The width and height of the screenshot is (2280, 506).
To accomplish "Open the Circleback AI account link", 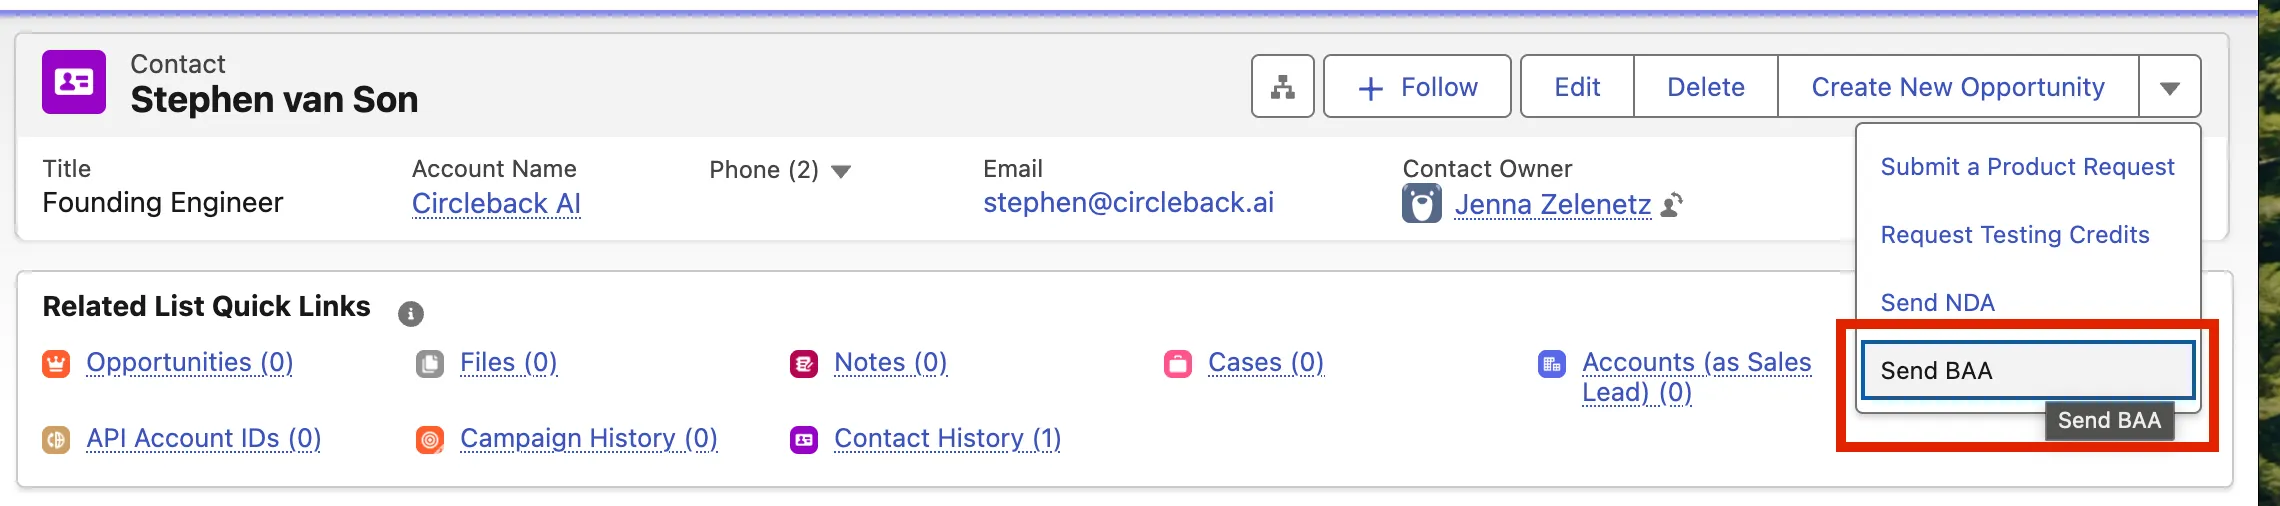I will [496, 203].
